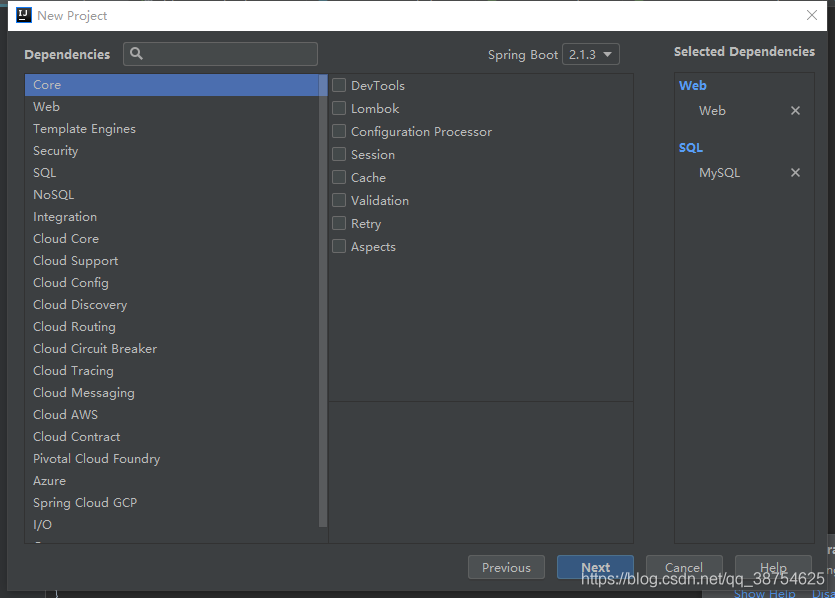Check the Cache option

(339, 177)
